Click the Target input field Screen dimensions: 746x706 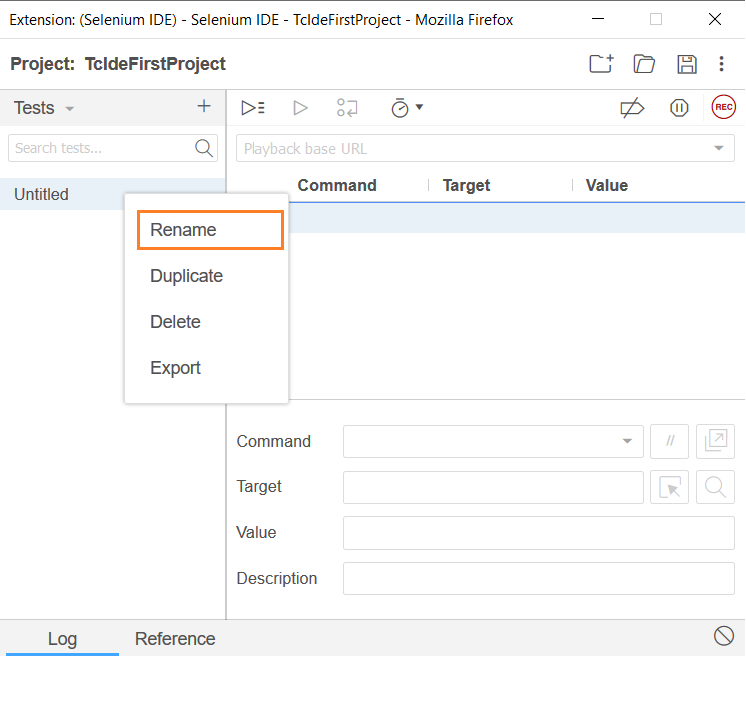(493, 487)
